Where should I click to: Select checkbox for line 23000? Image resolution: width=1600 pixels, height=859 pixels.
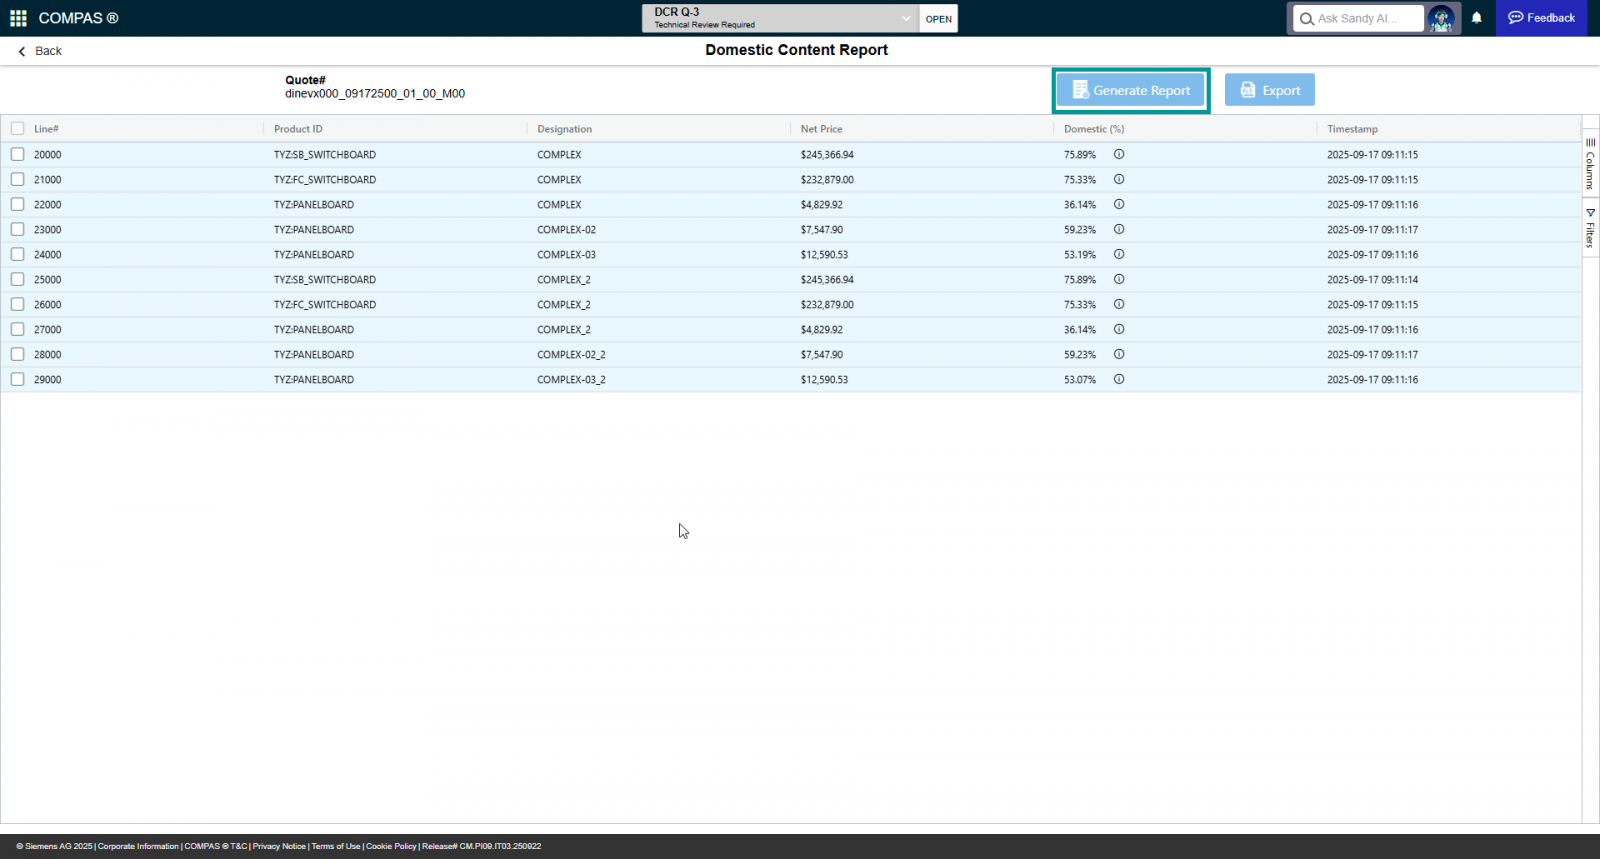[17, 229]
